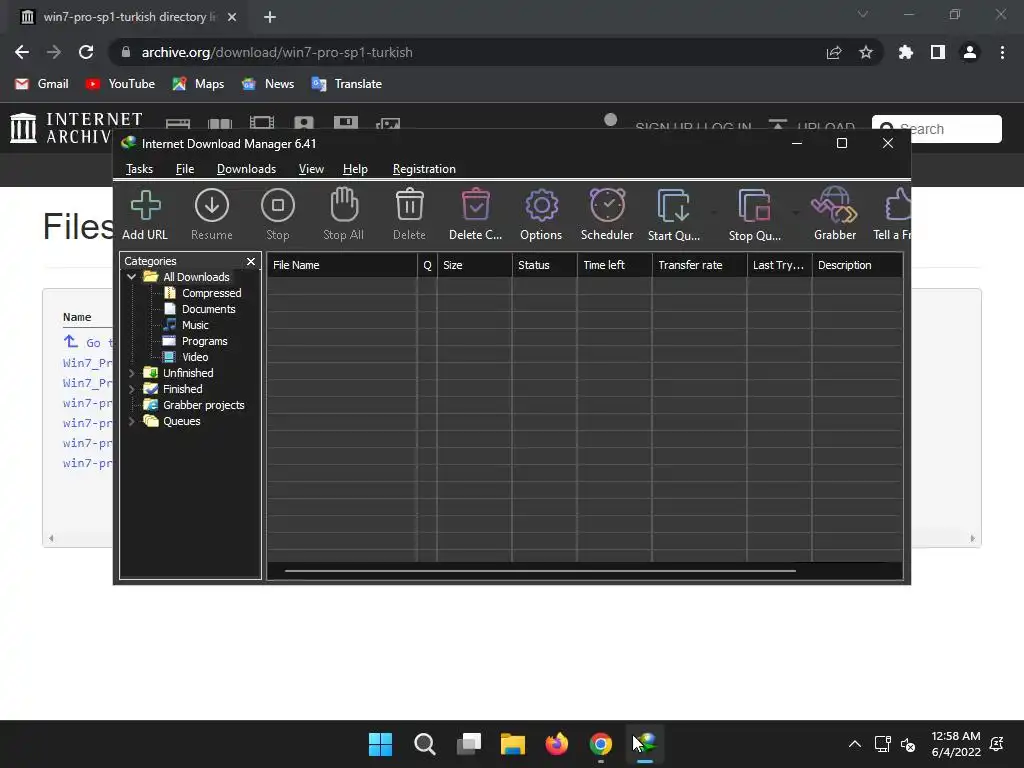
Task: Open Stop Queue dropdown arrow
Action: [795, 213]
